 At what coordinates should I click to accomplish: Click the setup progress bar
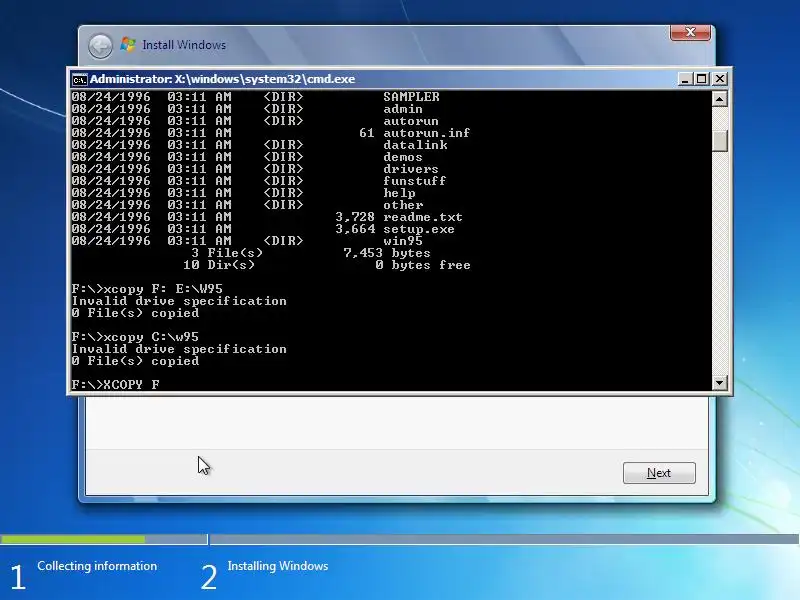(400, 539)
